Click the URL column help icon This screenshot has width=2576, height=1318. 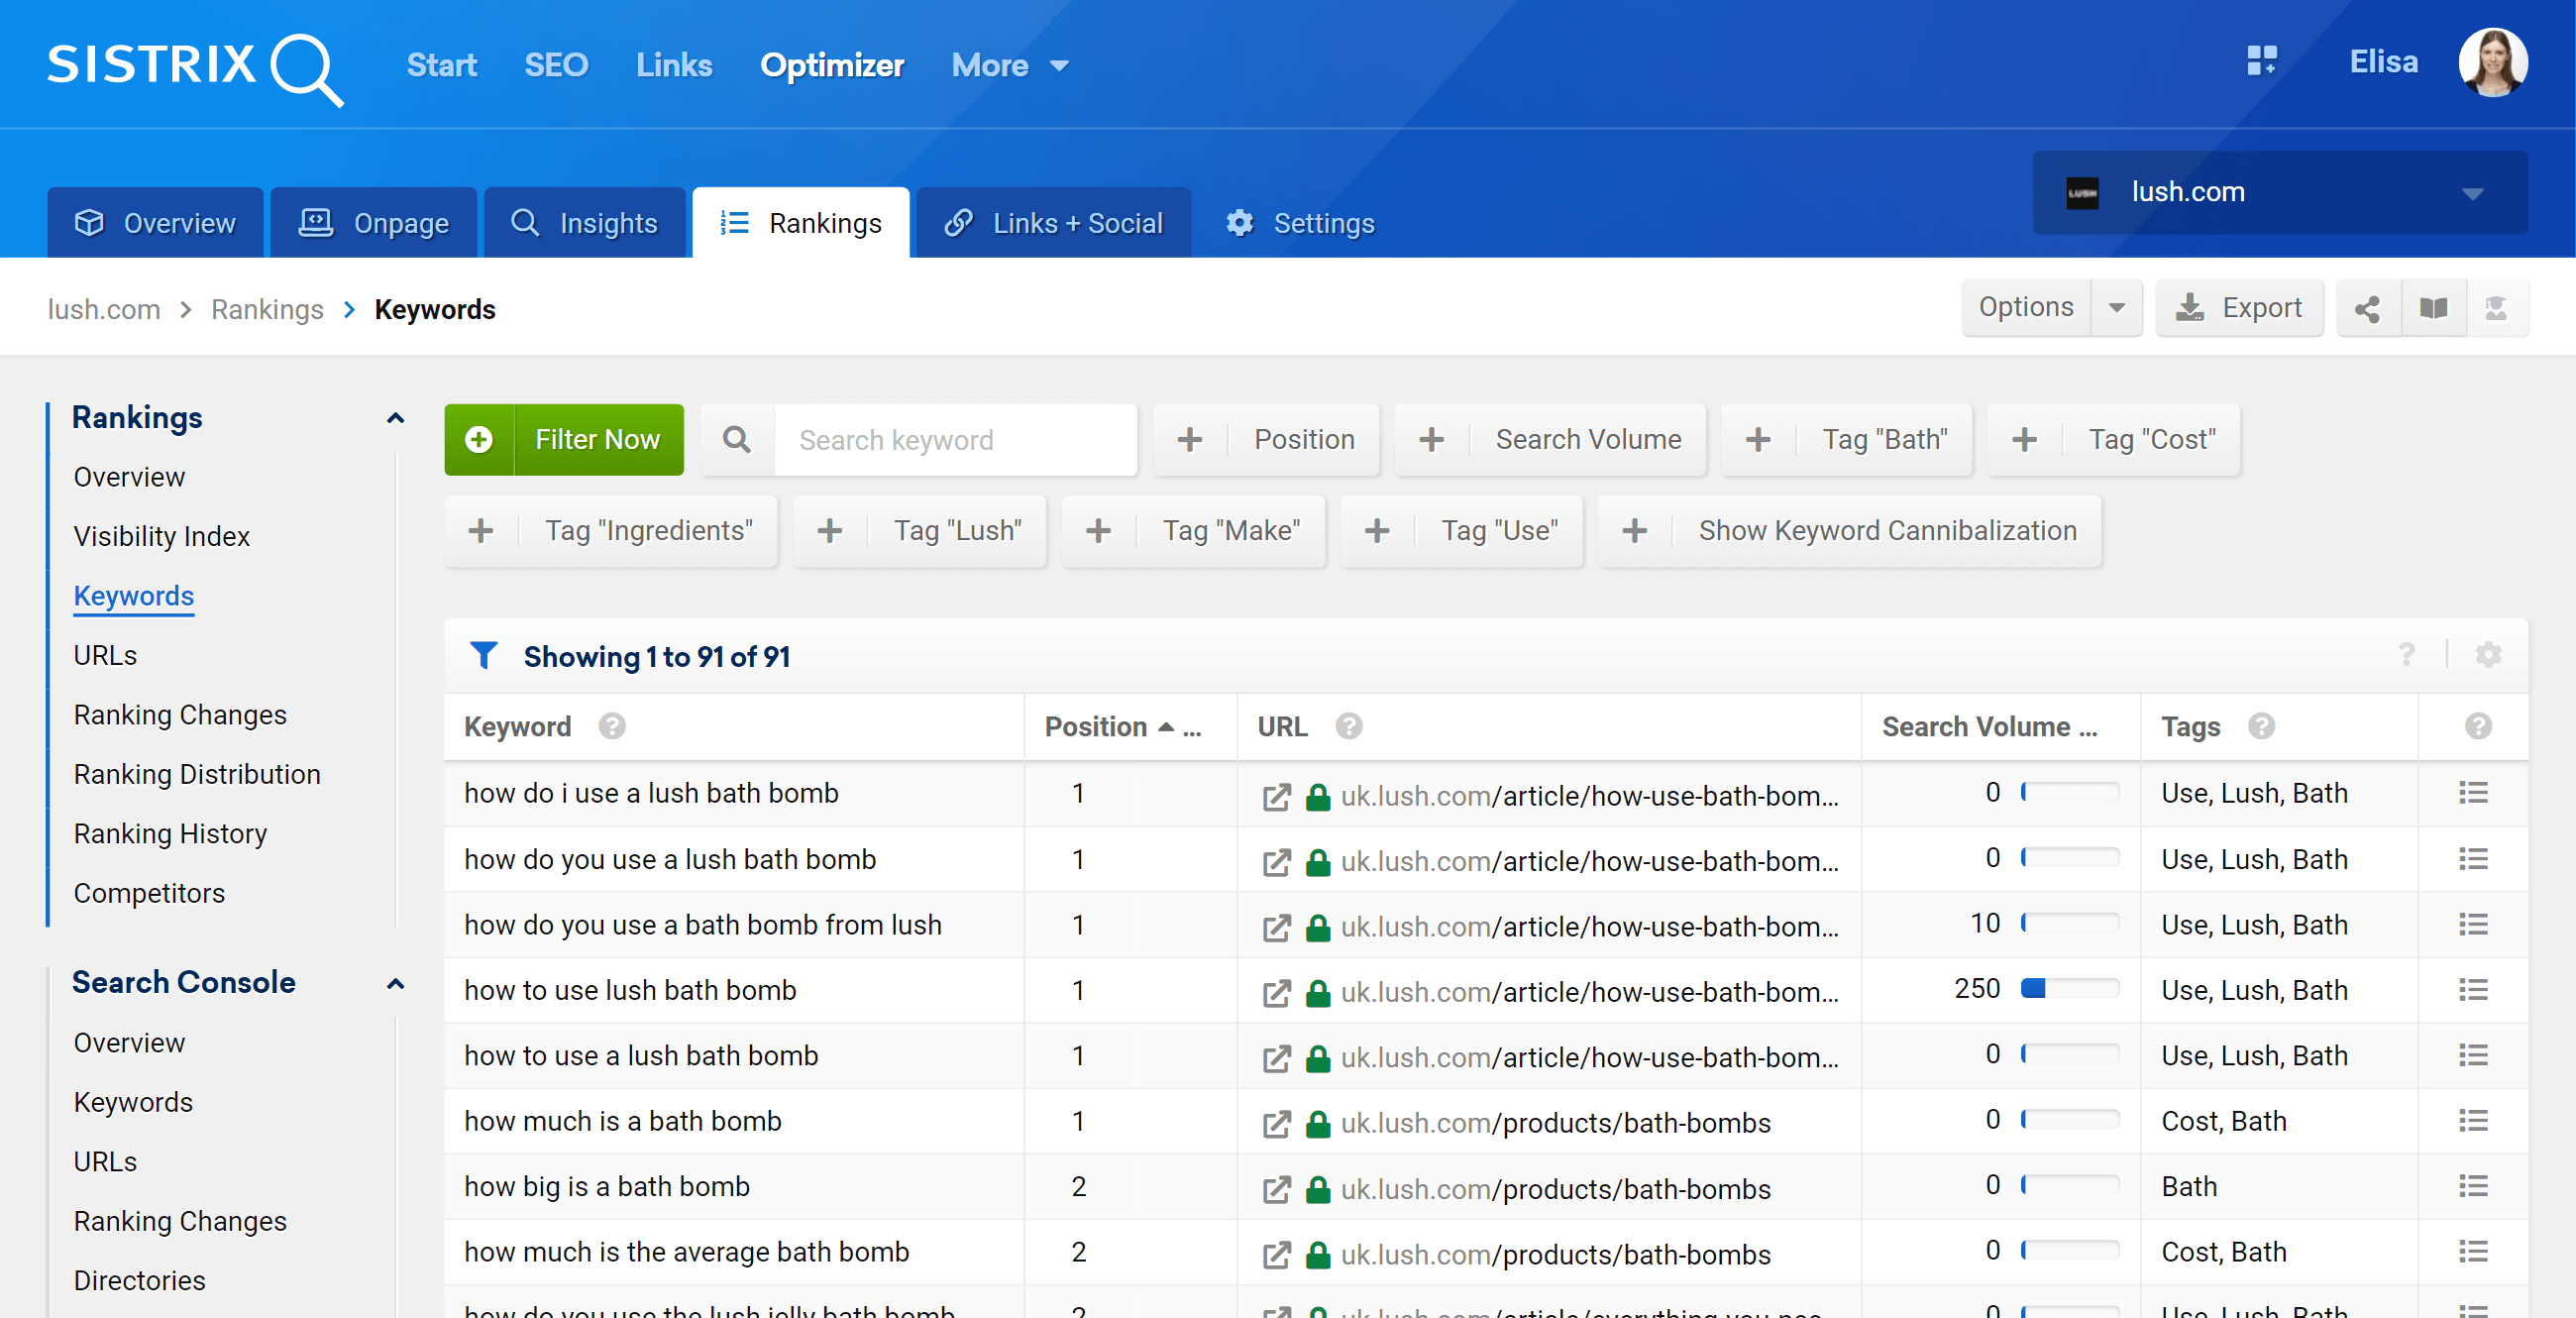pos(1349,726)
